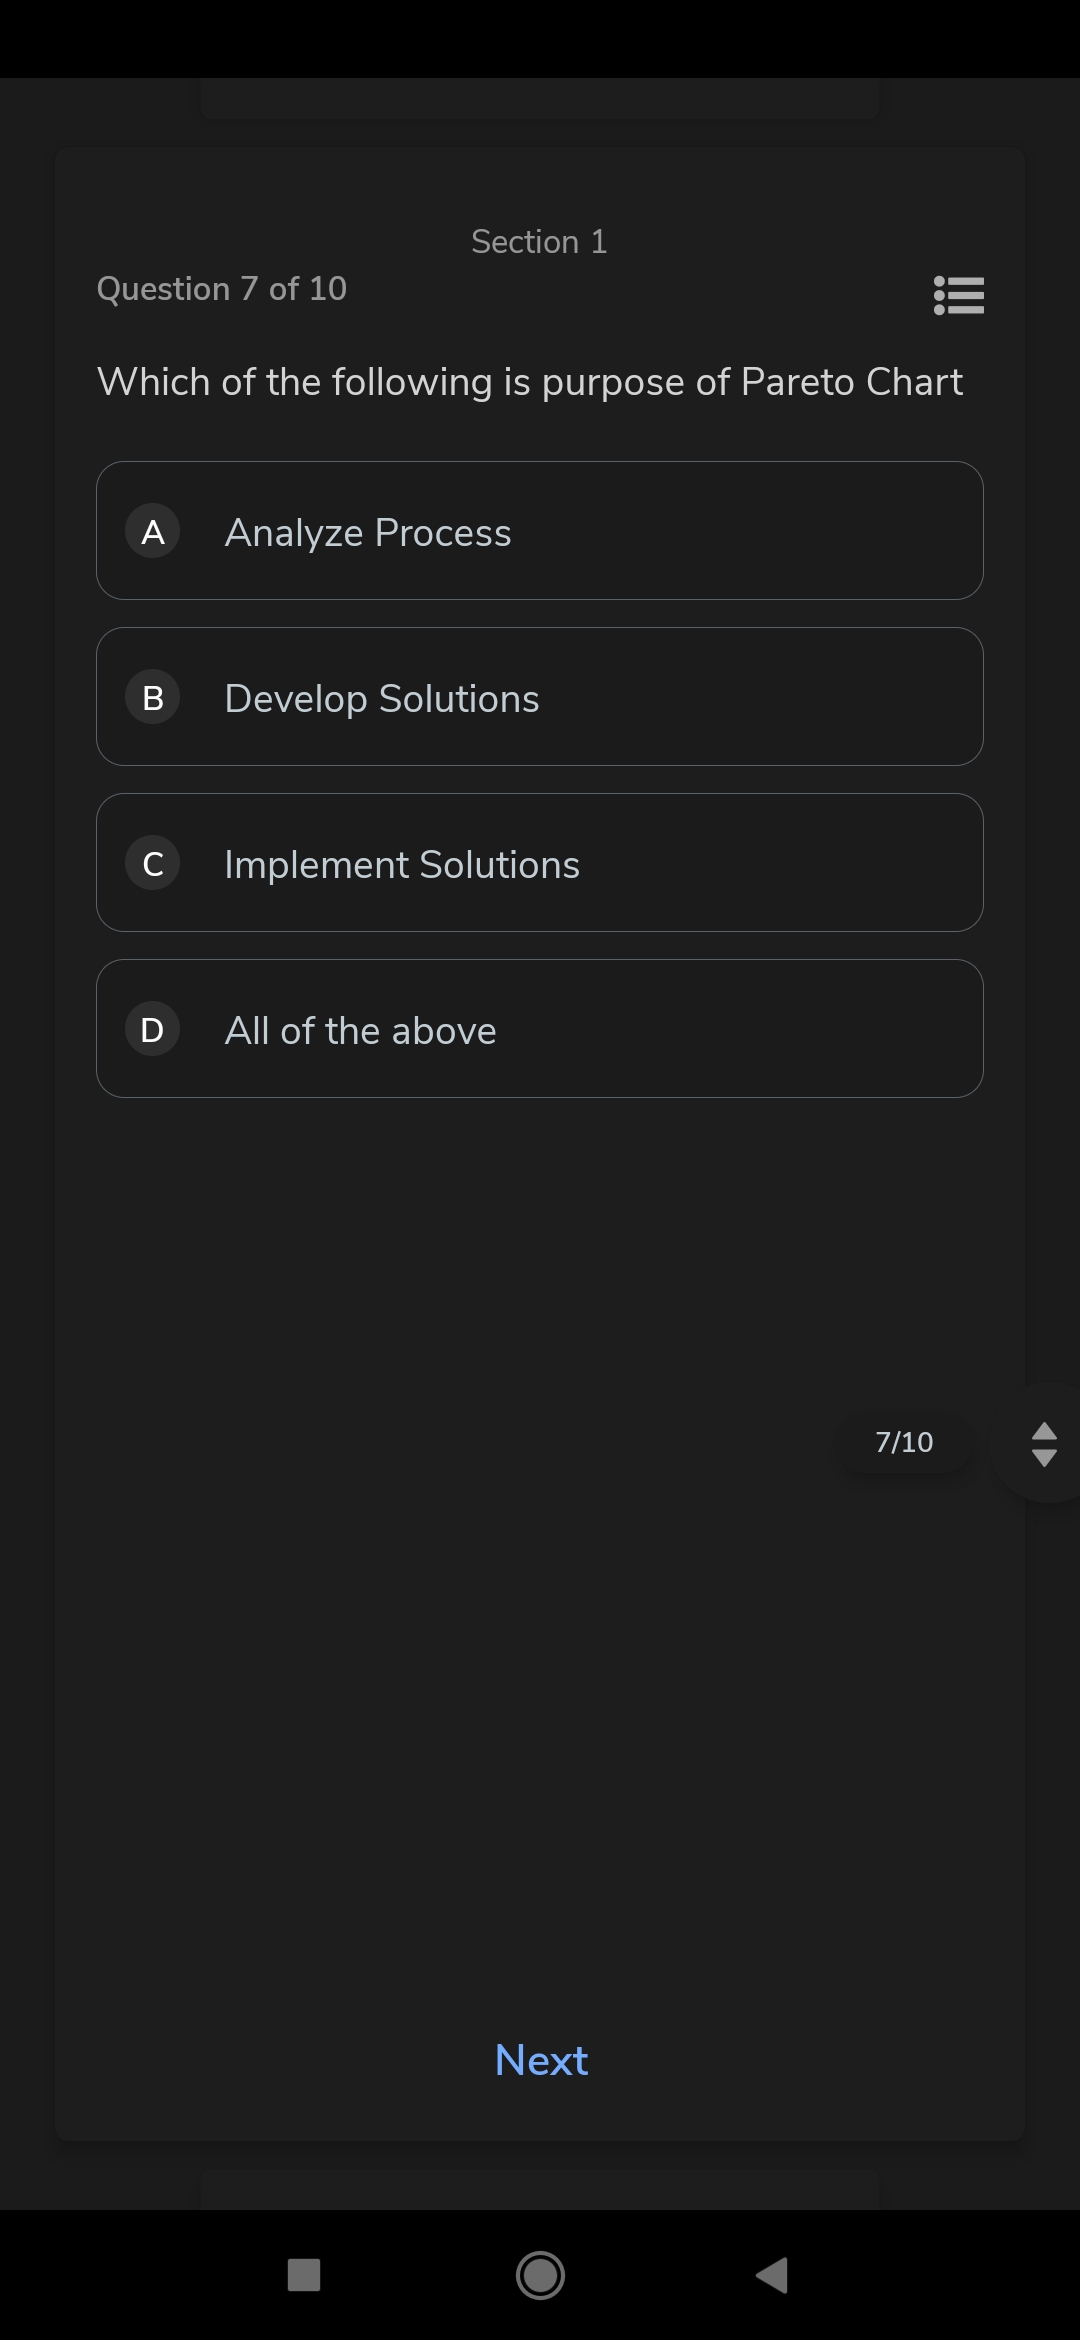Tap Android home circle button

(540, 2275)
